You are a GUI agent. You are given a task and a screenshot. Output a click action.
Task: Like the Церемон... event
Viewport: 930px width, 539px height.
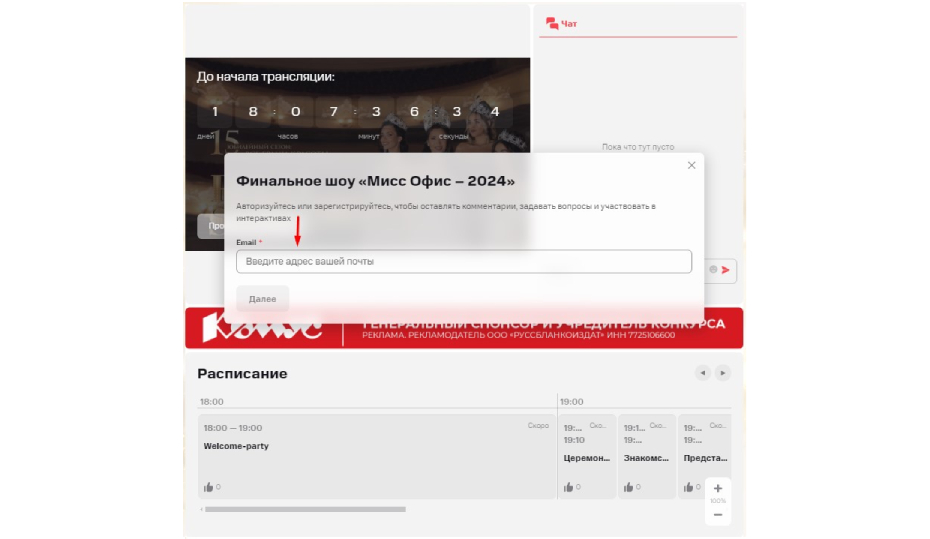[x=568, y=487]
